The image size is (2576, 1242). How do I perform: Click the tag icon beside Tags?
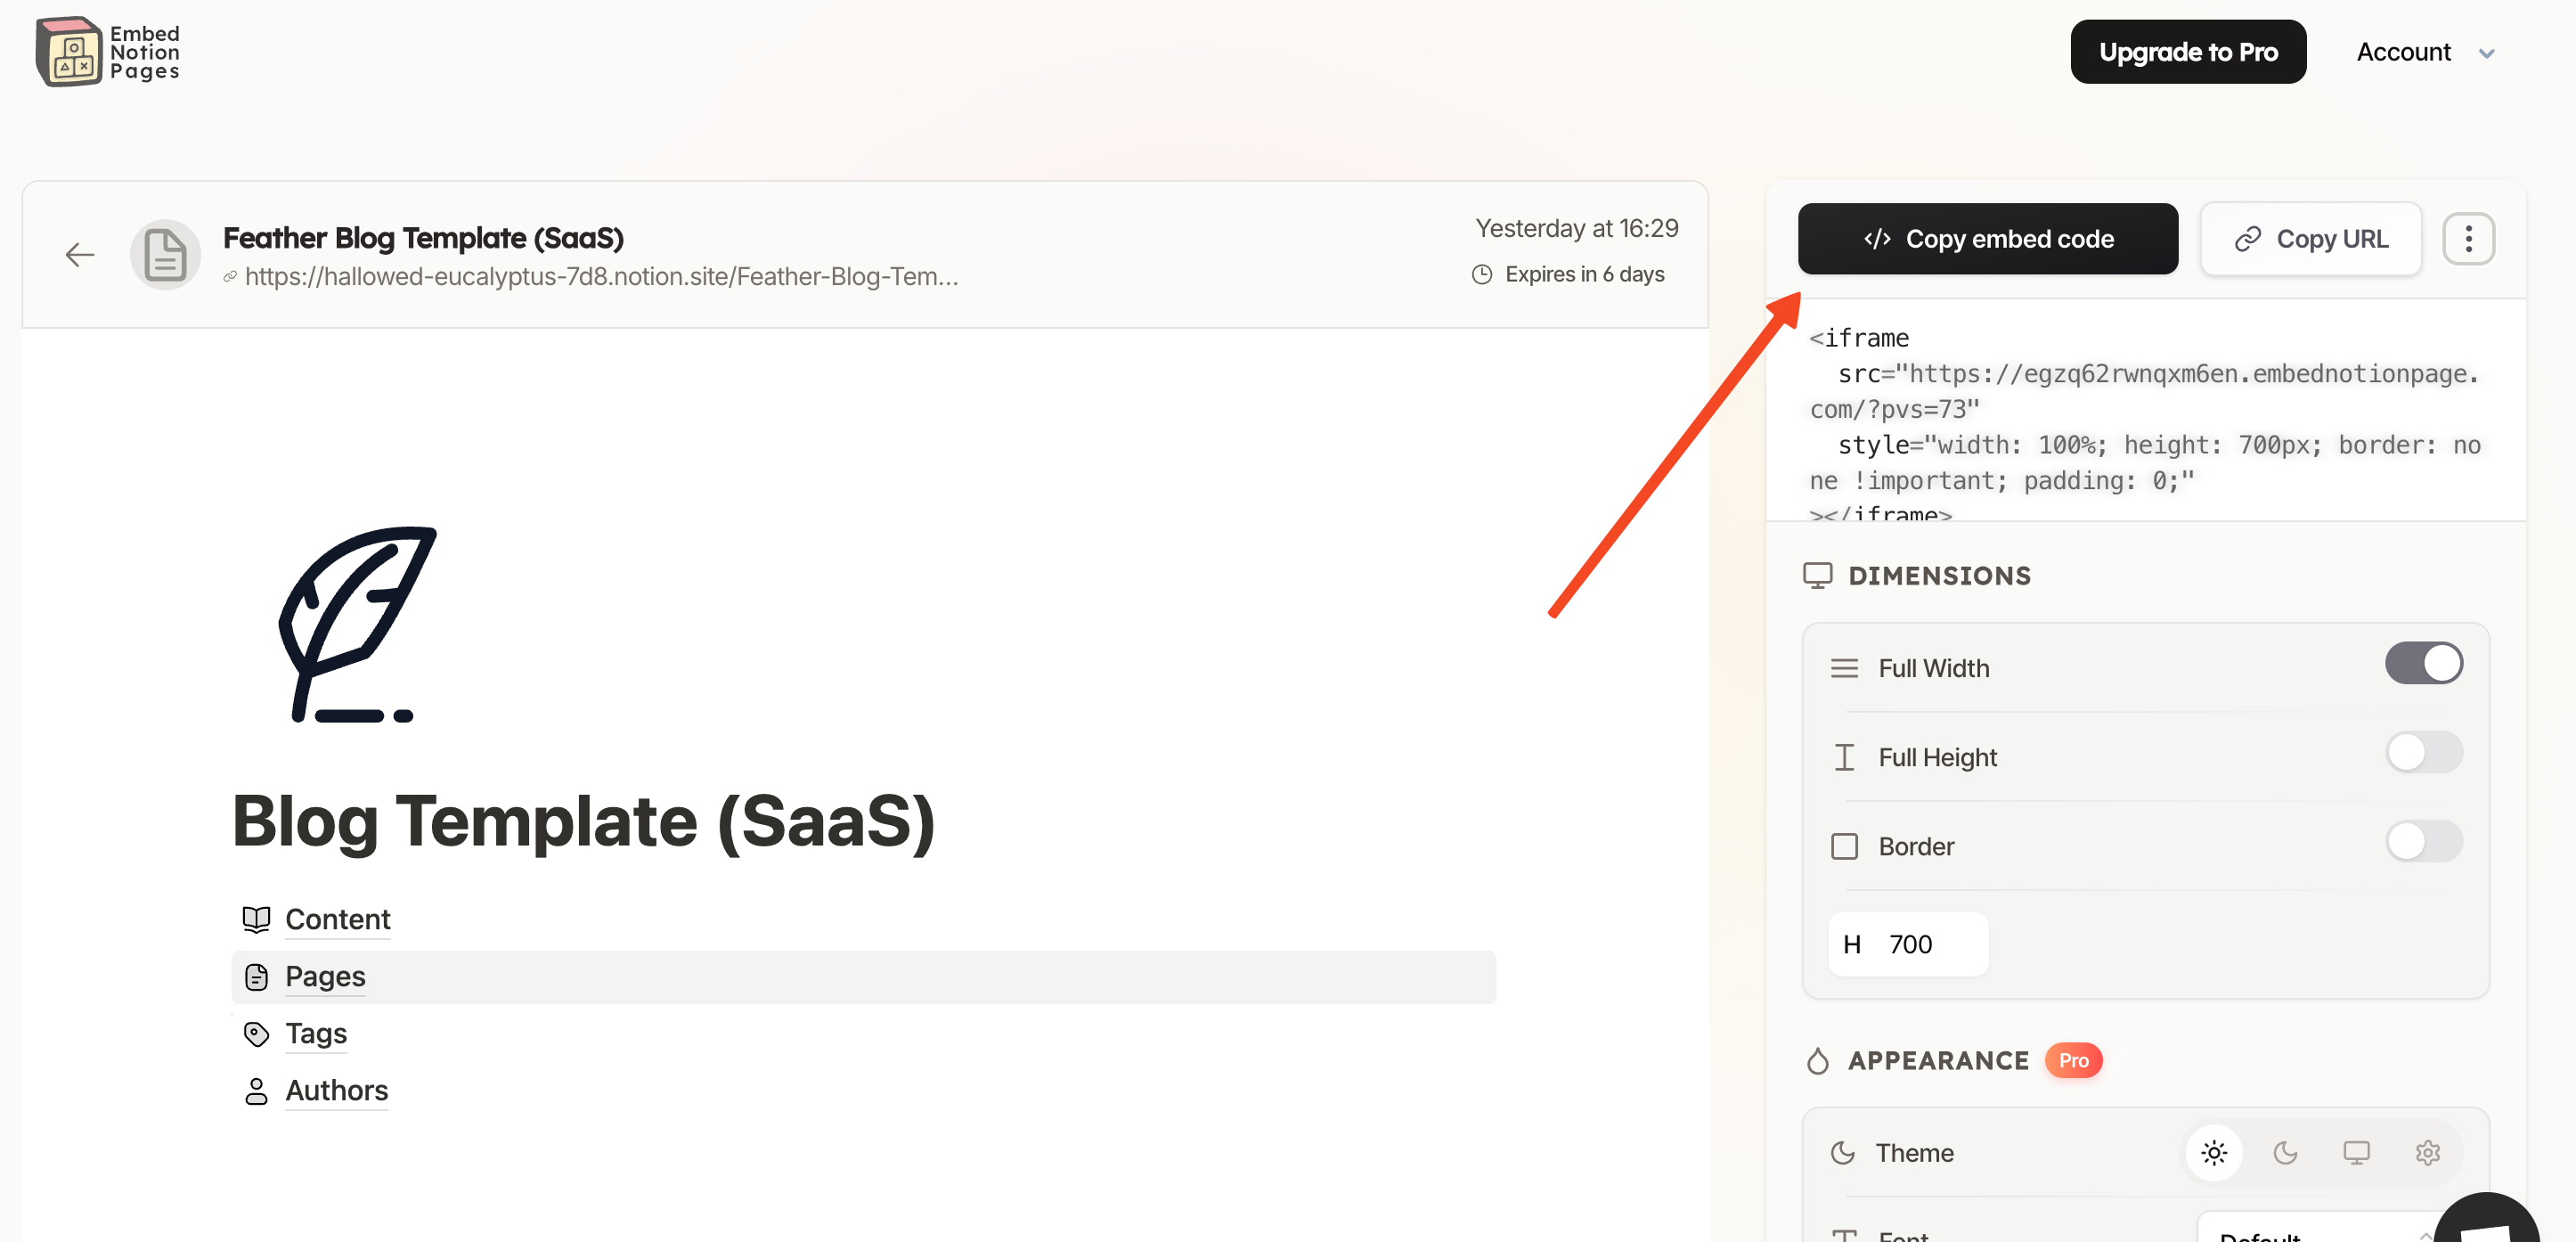[x=256, y=1033]
